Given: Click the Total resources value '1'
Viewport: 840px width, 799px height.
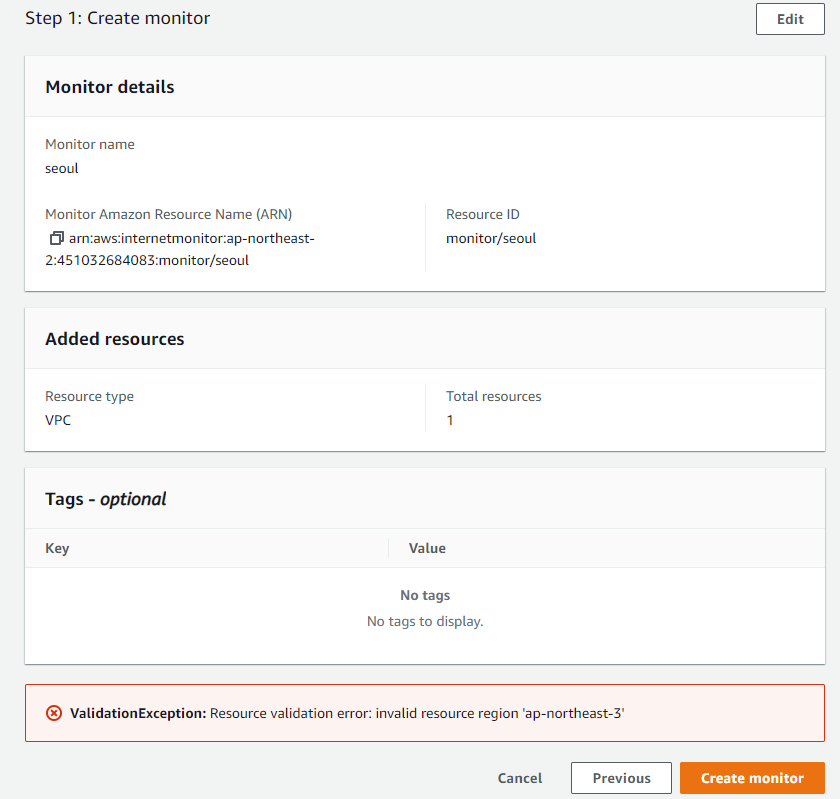Looking at the screenshot, I should tap(450, 420).
